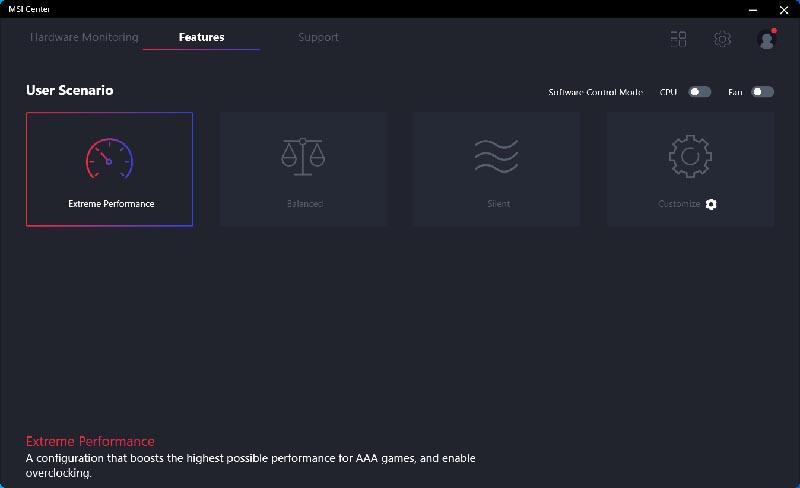The width and height of the screenshot is (800, 488).
Task: Minimize the MSI Center window
Action: [753, 10]
